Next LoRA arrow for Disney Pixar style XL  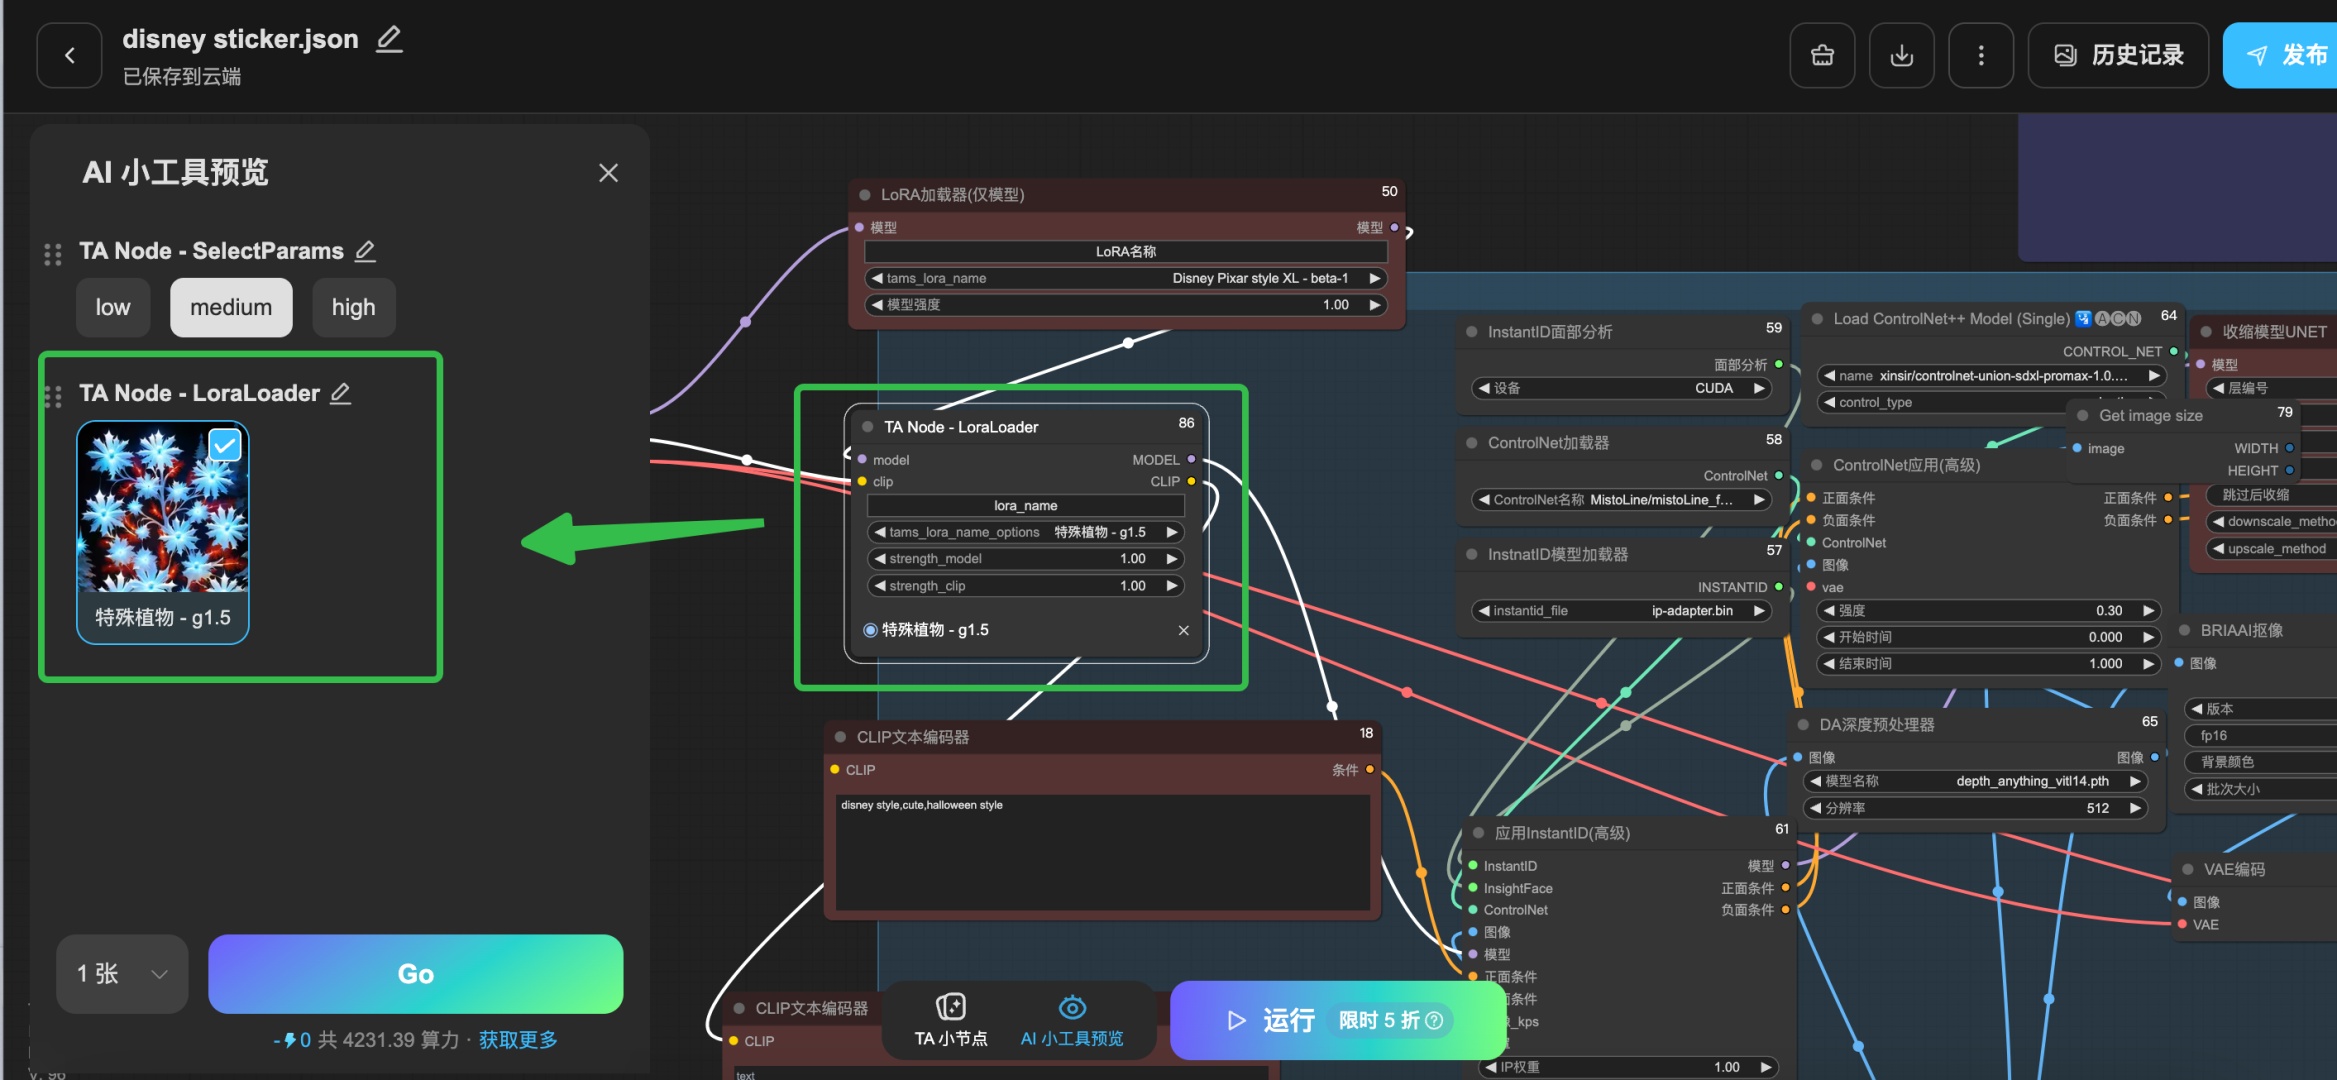[1375, 278]
